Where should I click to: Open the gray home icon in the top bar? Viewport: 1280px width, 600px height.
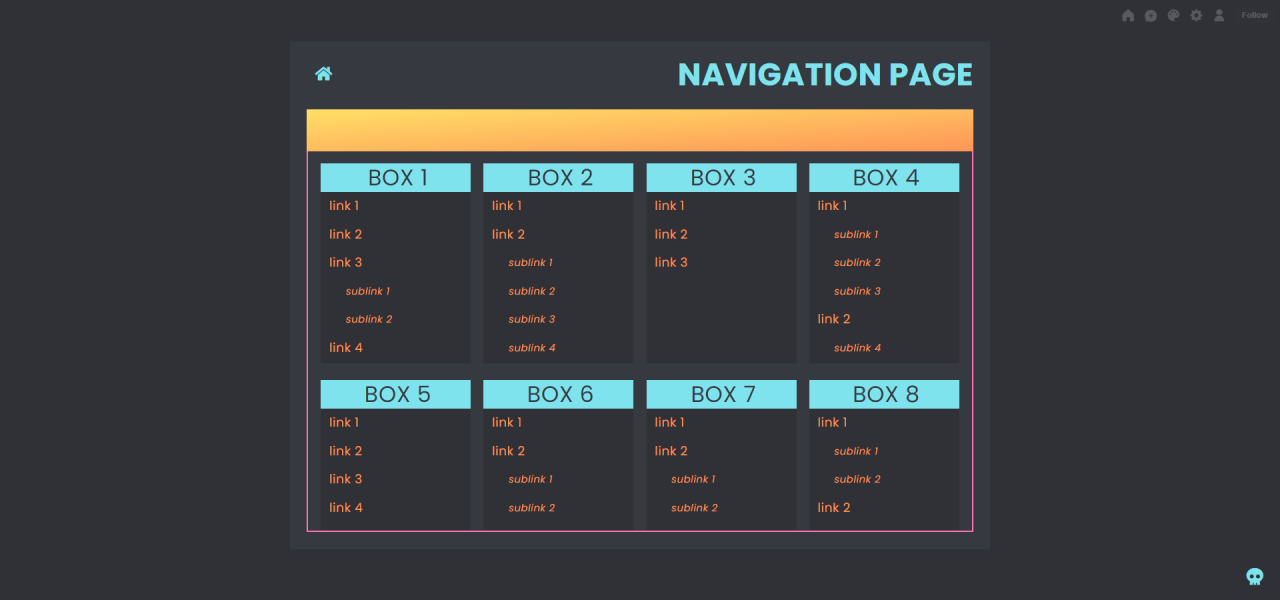tap(1128, 16)
